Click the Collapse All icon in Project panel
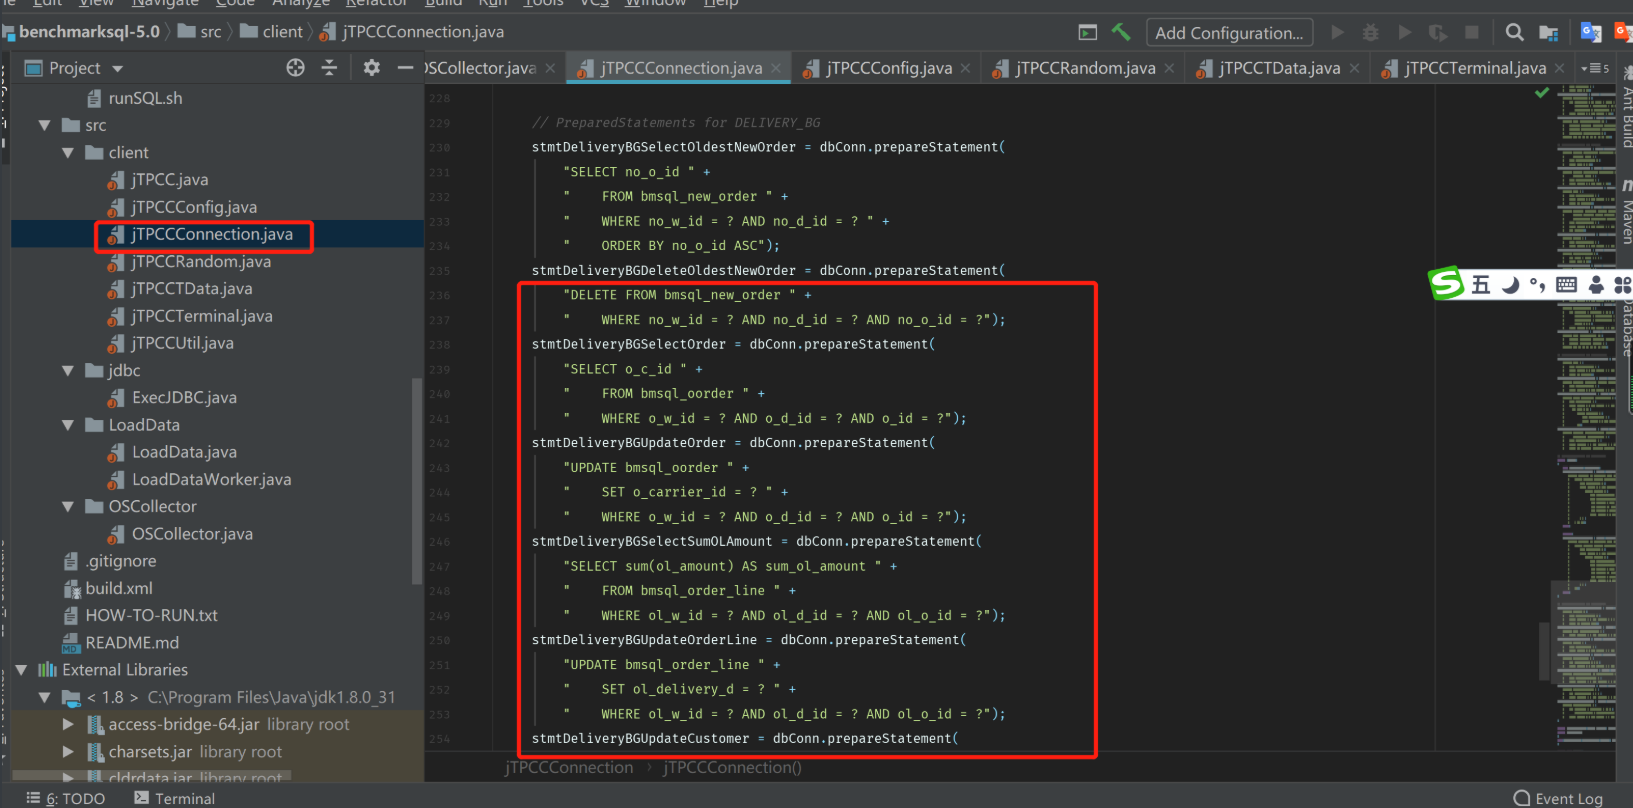Screen dimensions: 1633x808 329,68
